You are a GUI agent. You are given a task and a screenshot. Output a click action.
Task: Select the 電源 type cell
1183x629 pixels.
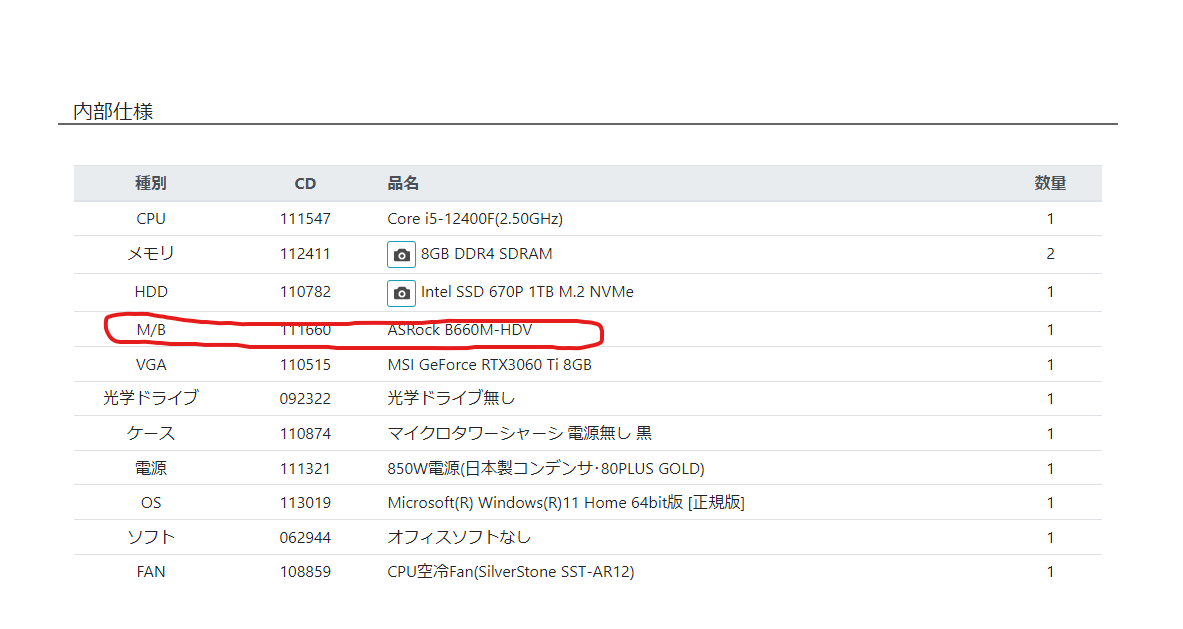tap(151, 468)
